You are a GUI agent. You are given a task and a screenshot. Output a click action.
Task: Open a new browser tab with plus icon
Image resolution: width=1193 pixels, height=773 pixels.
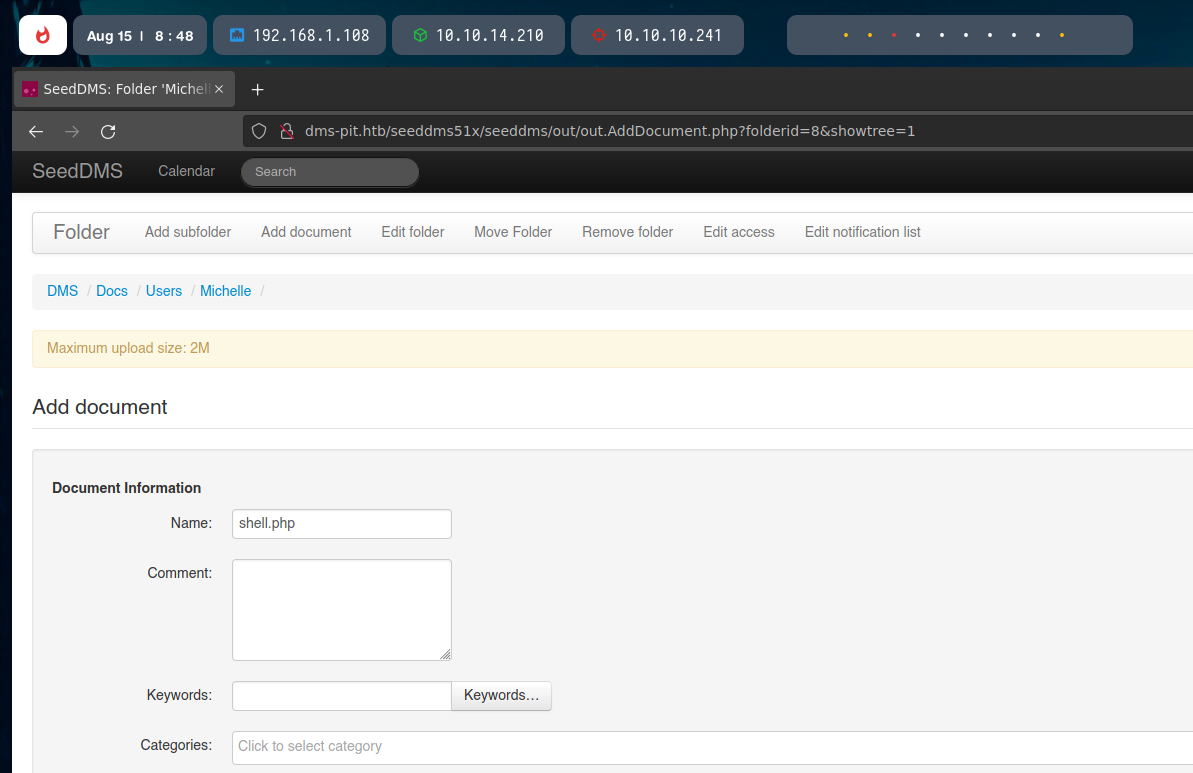[257, 90]
